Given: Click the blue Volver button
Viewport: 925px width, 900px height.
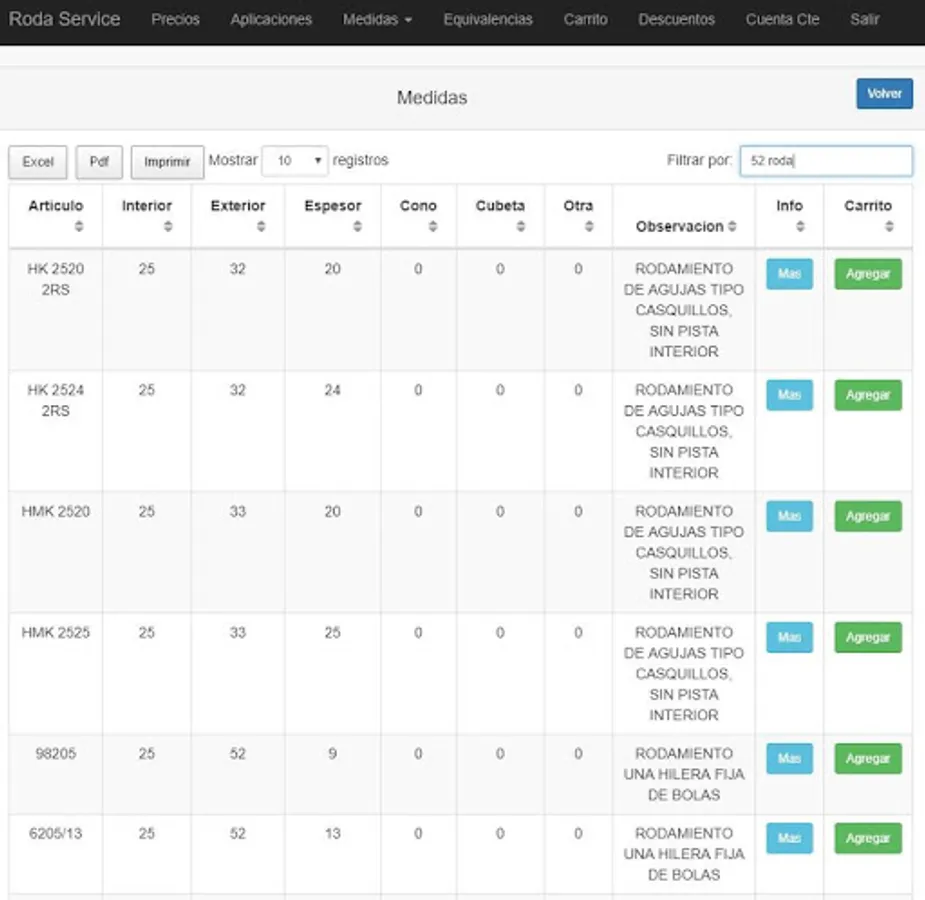Looking at the screenshot, I should tap(884, 94).
